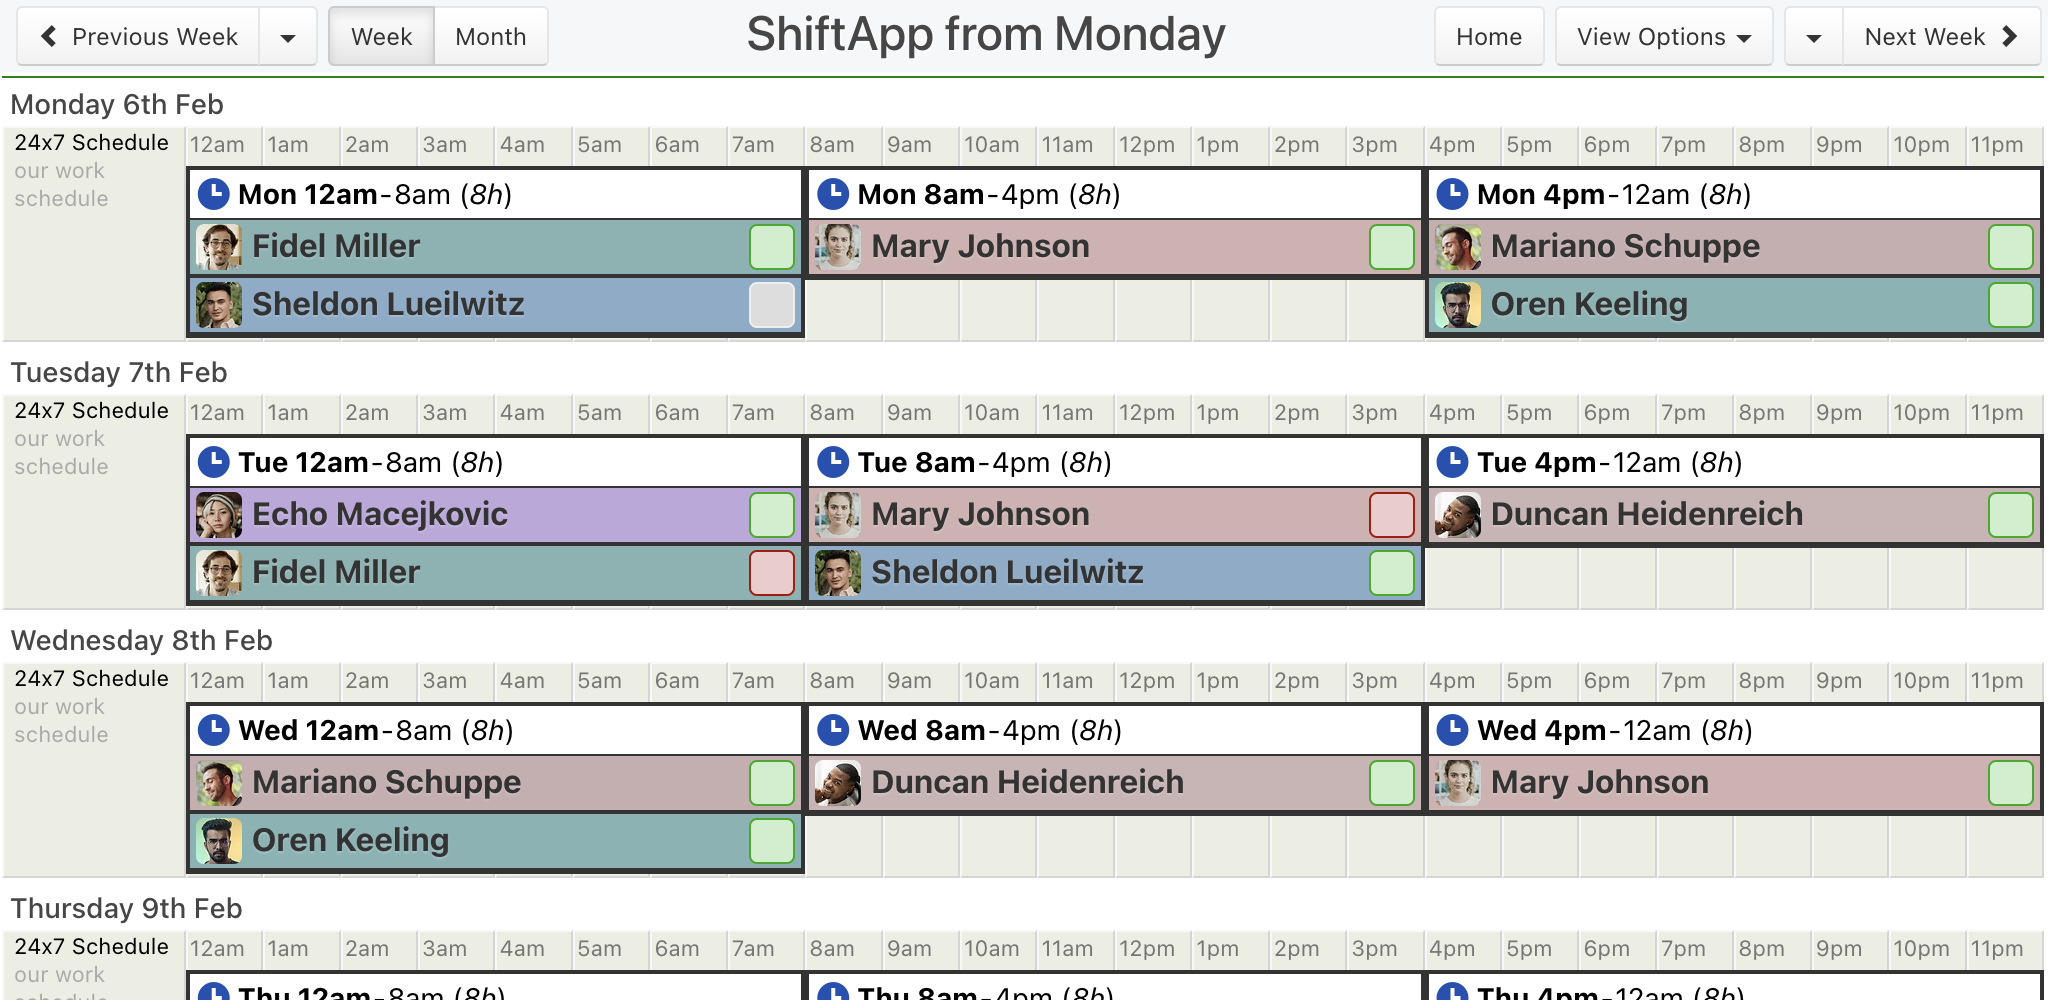
Task: Open the dropdown arrow beside Next Week
Action: click(1814, 37)
